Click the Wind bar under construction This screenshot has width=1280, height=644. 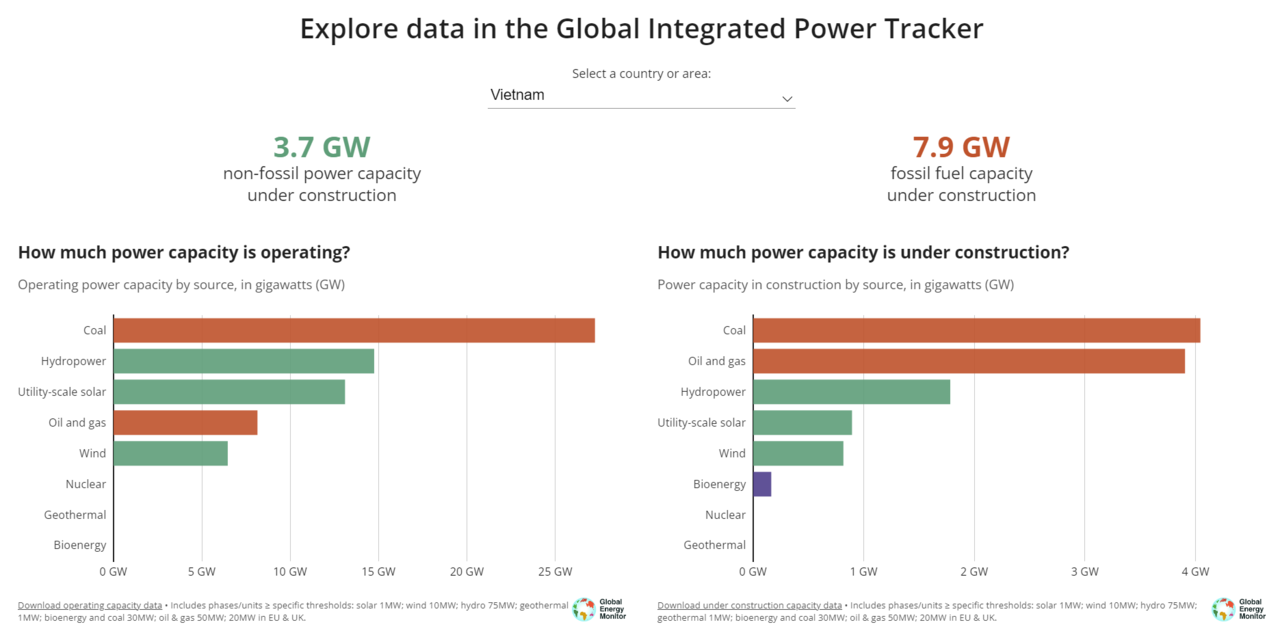pos(798,453)
